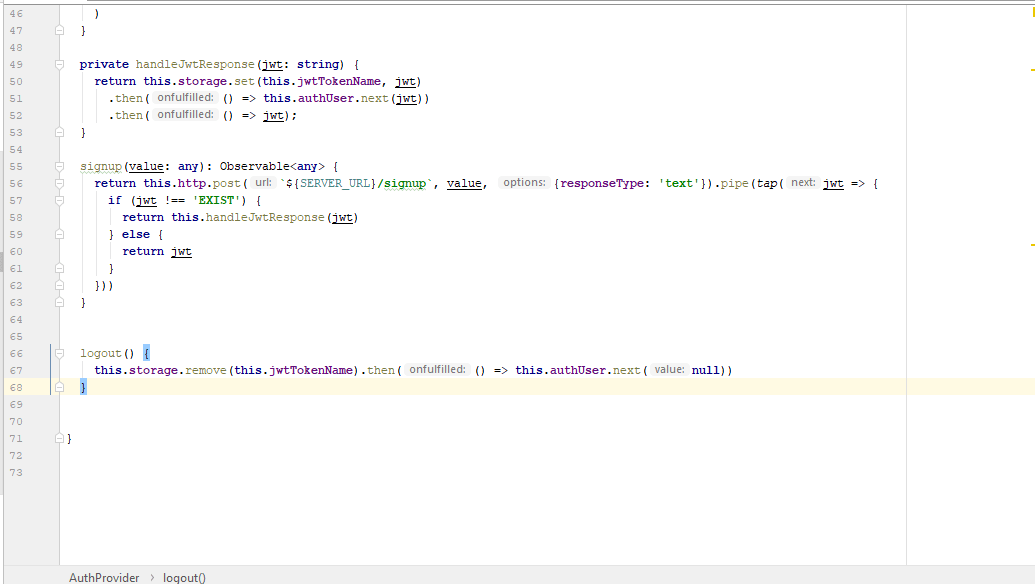Image resolution: width=1035 pixels, height=584 pixels.
Task: Click fold end marker on line 63
Action: pyautogui.click(x=60, y=302)
